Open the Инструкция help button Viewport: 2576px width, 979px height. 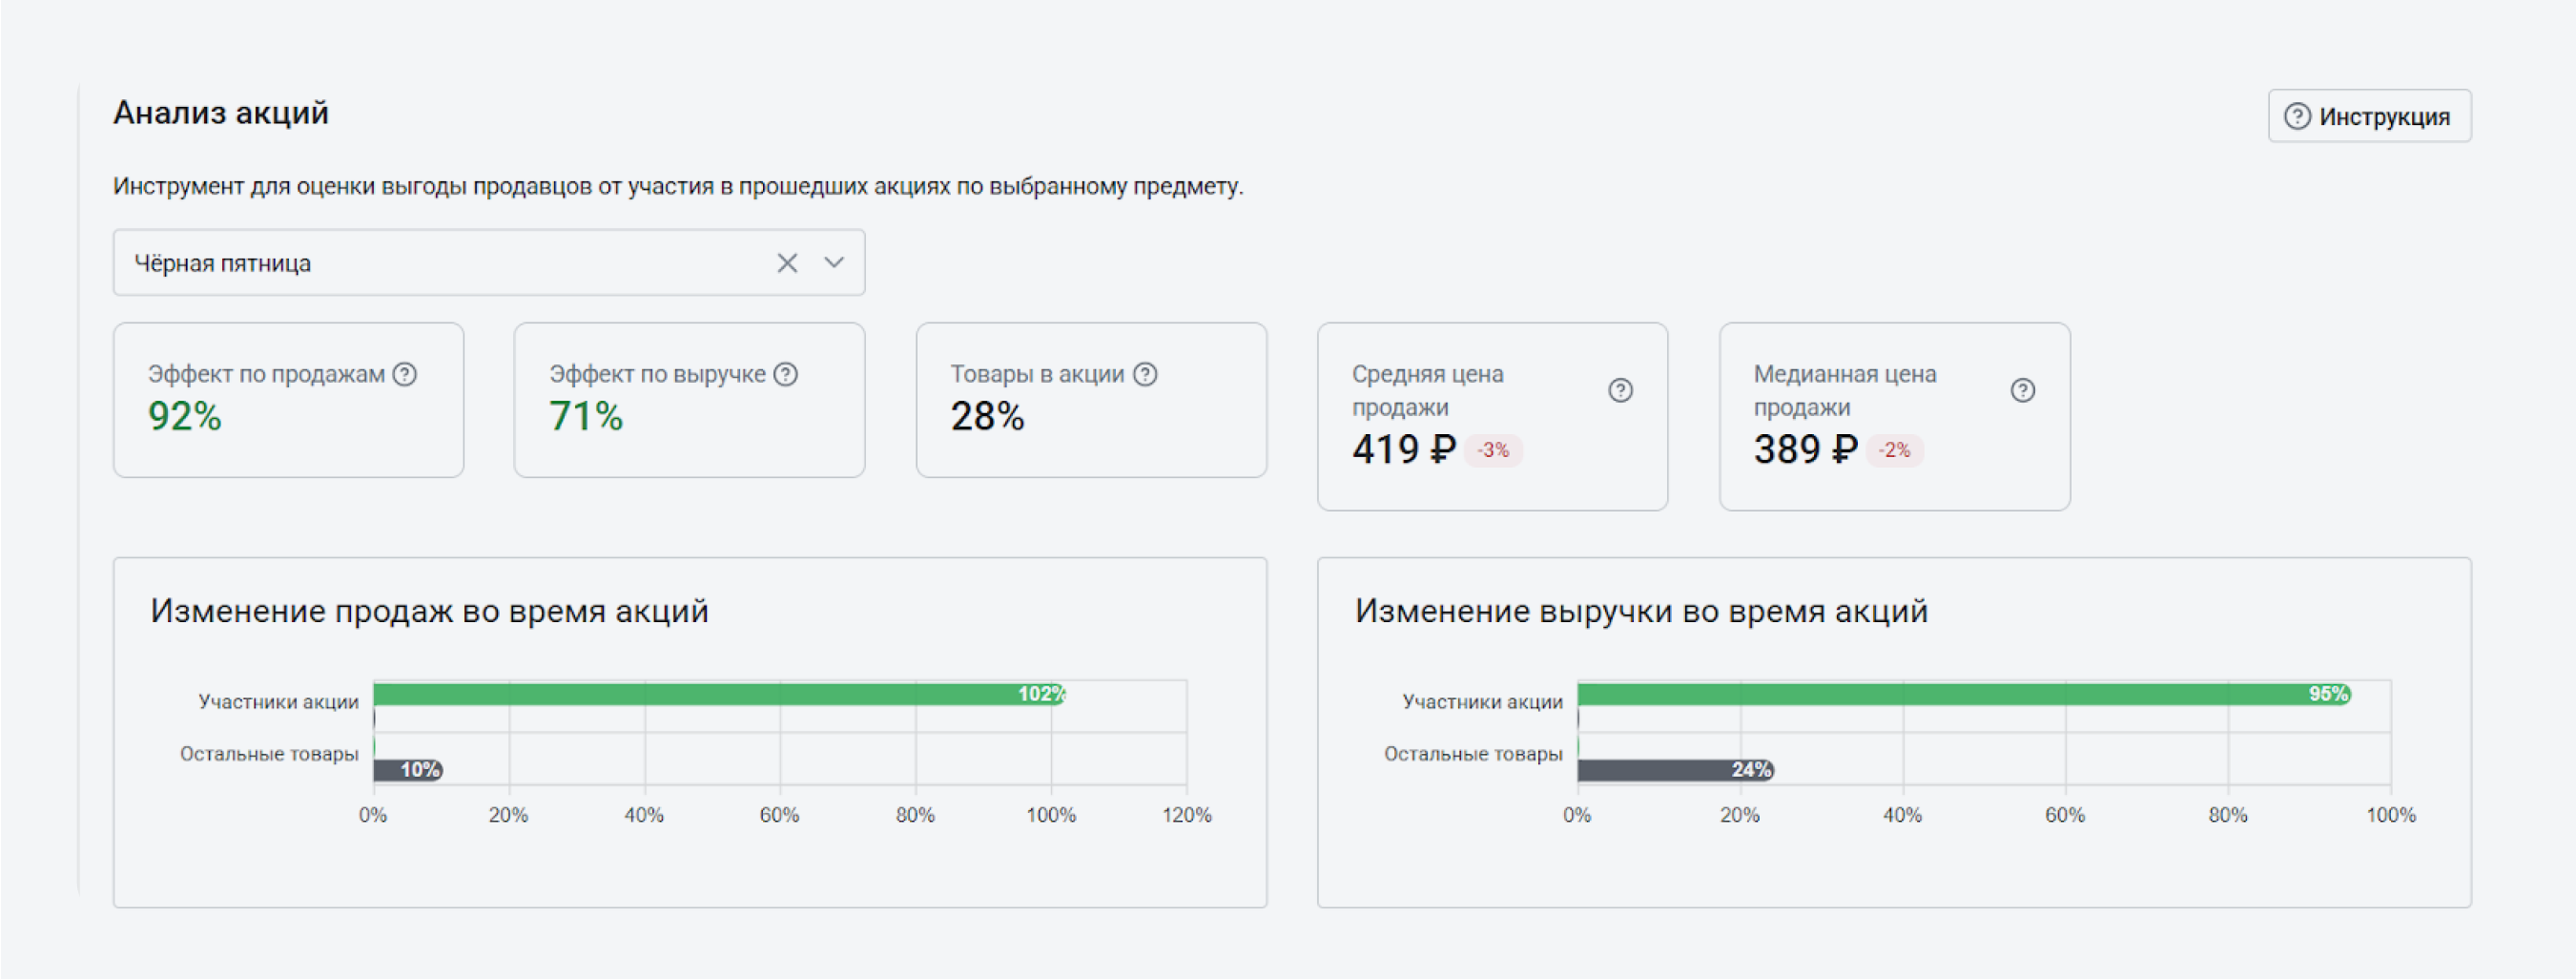pos(2369,116)
